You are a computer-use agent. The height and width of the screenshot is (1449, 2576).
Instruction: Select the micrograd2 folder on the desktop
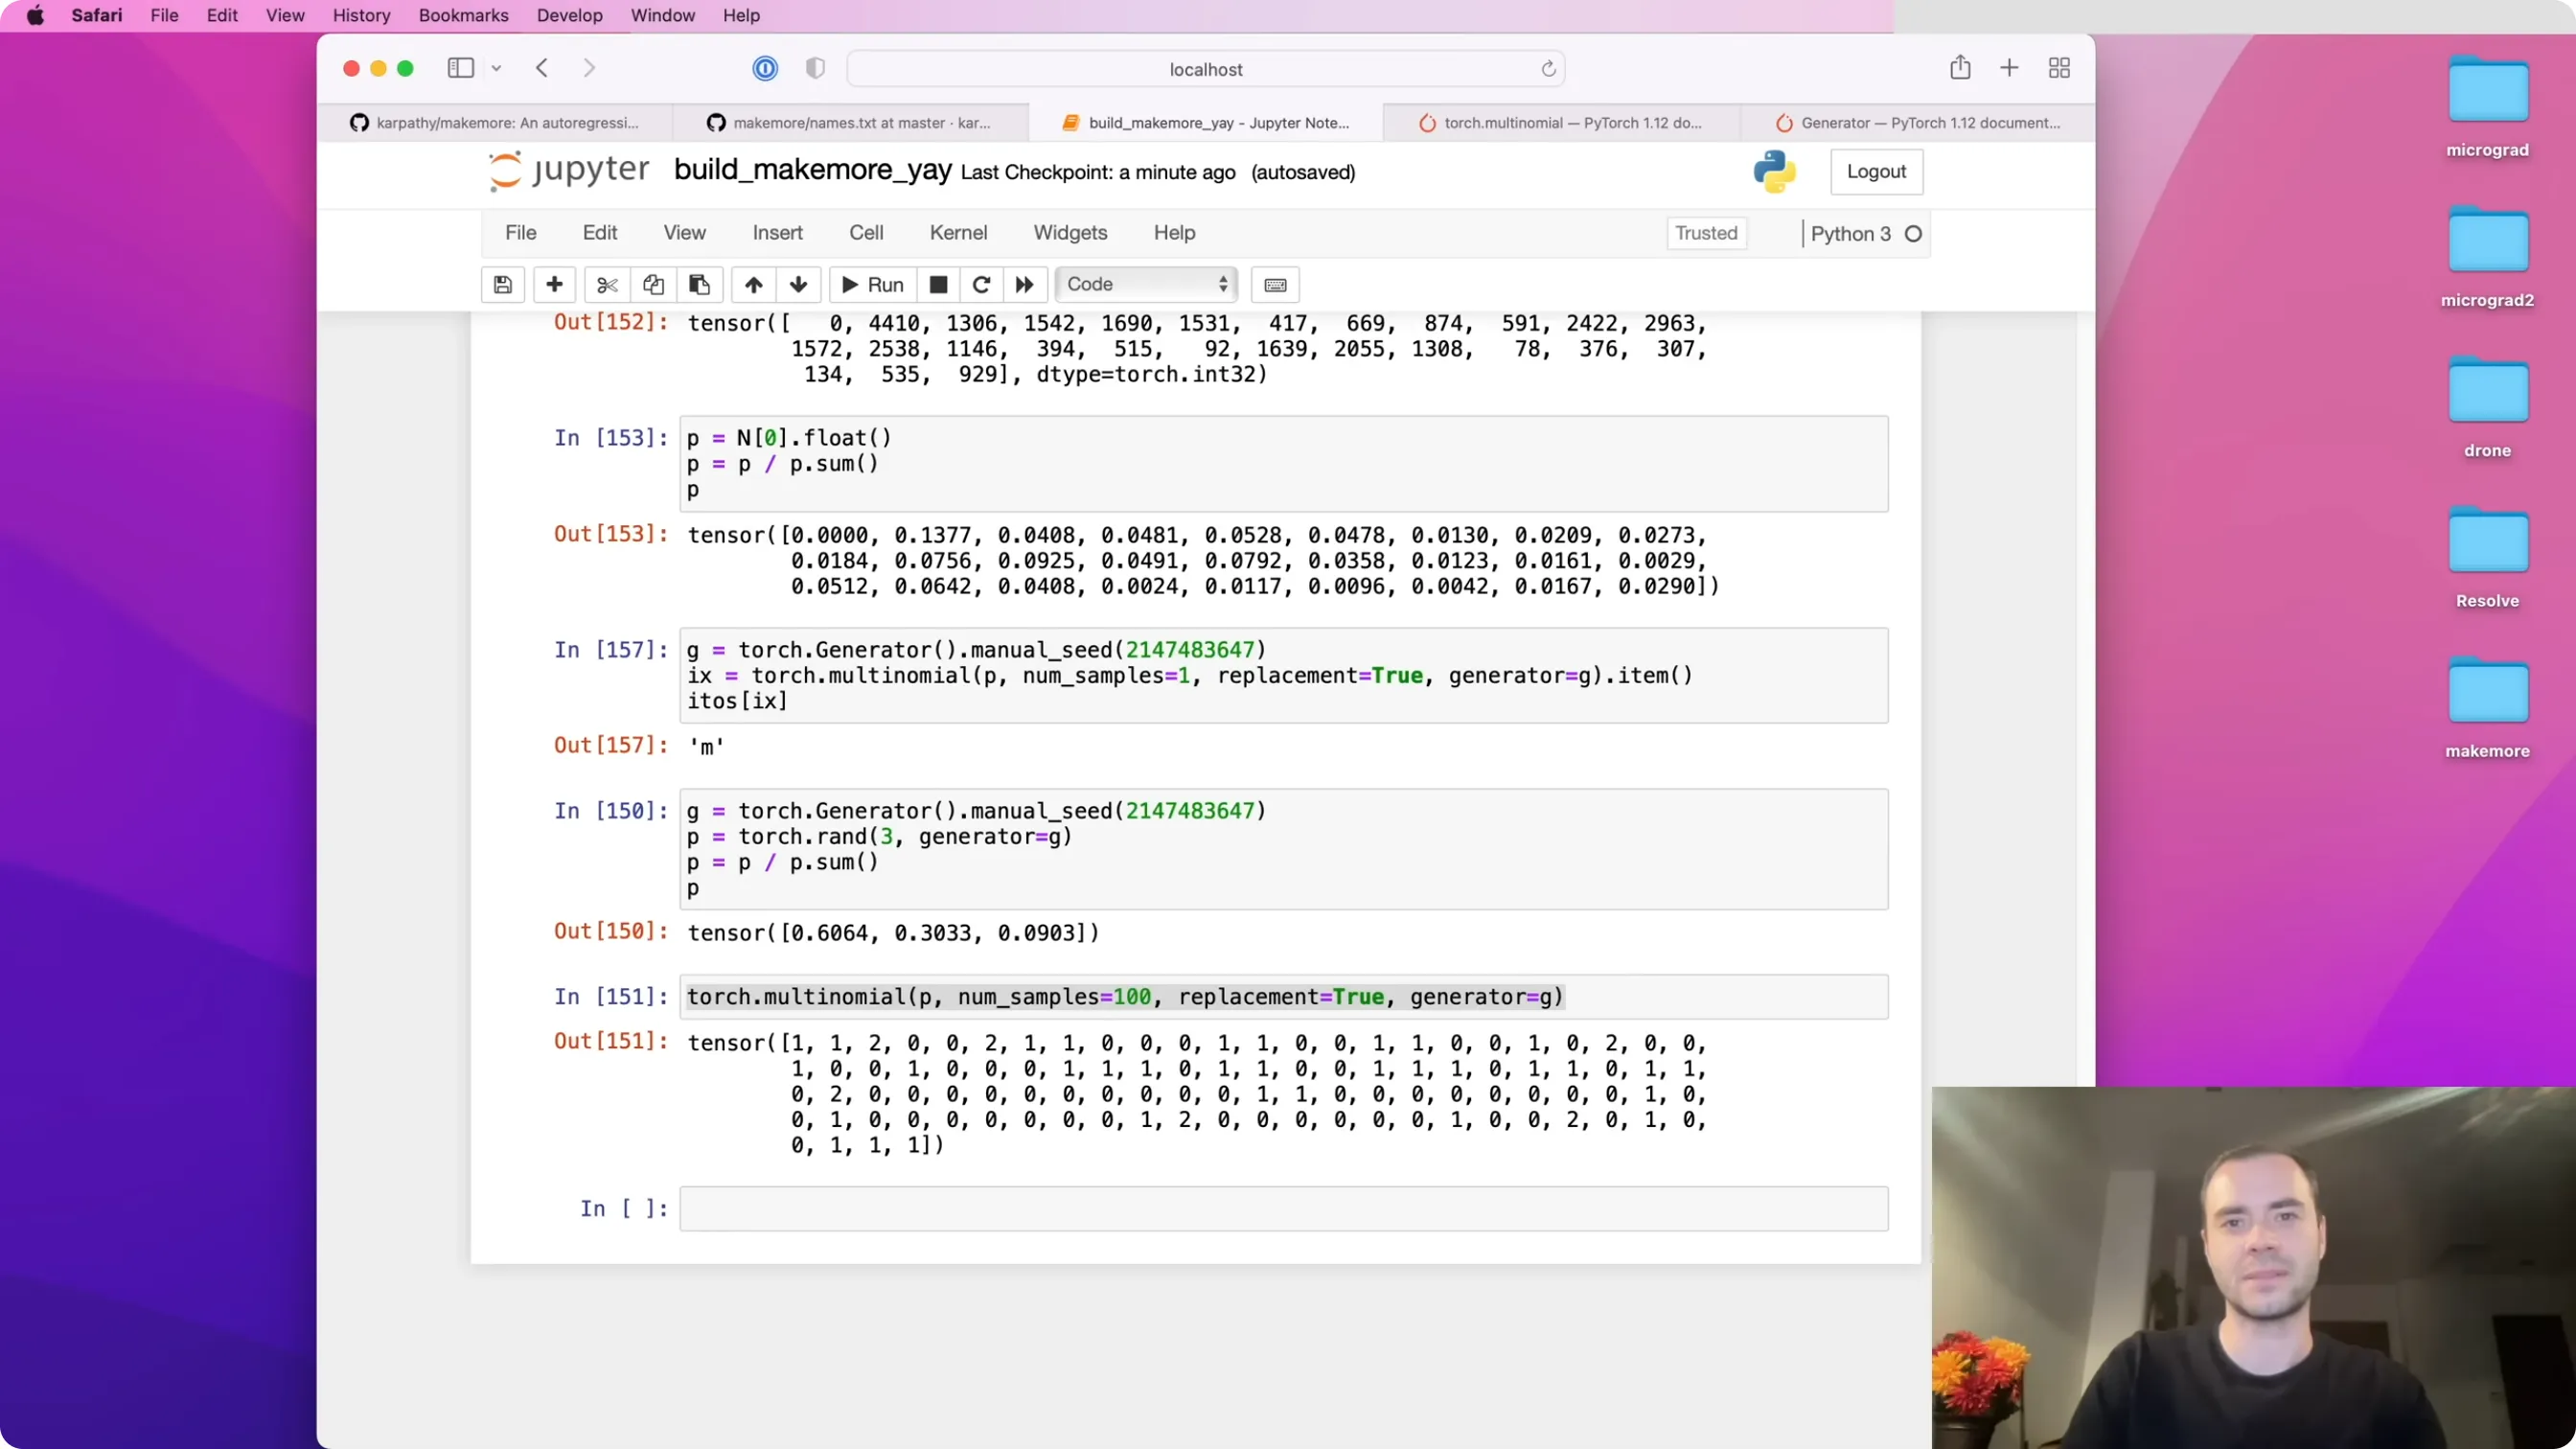pos(2487,258)
